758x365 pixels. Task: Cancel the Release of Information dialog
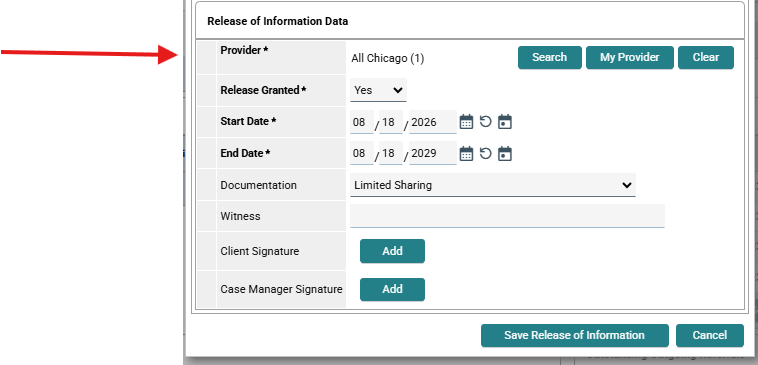tap(710, 336)
